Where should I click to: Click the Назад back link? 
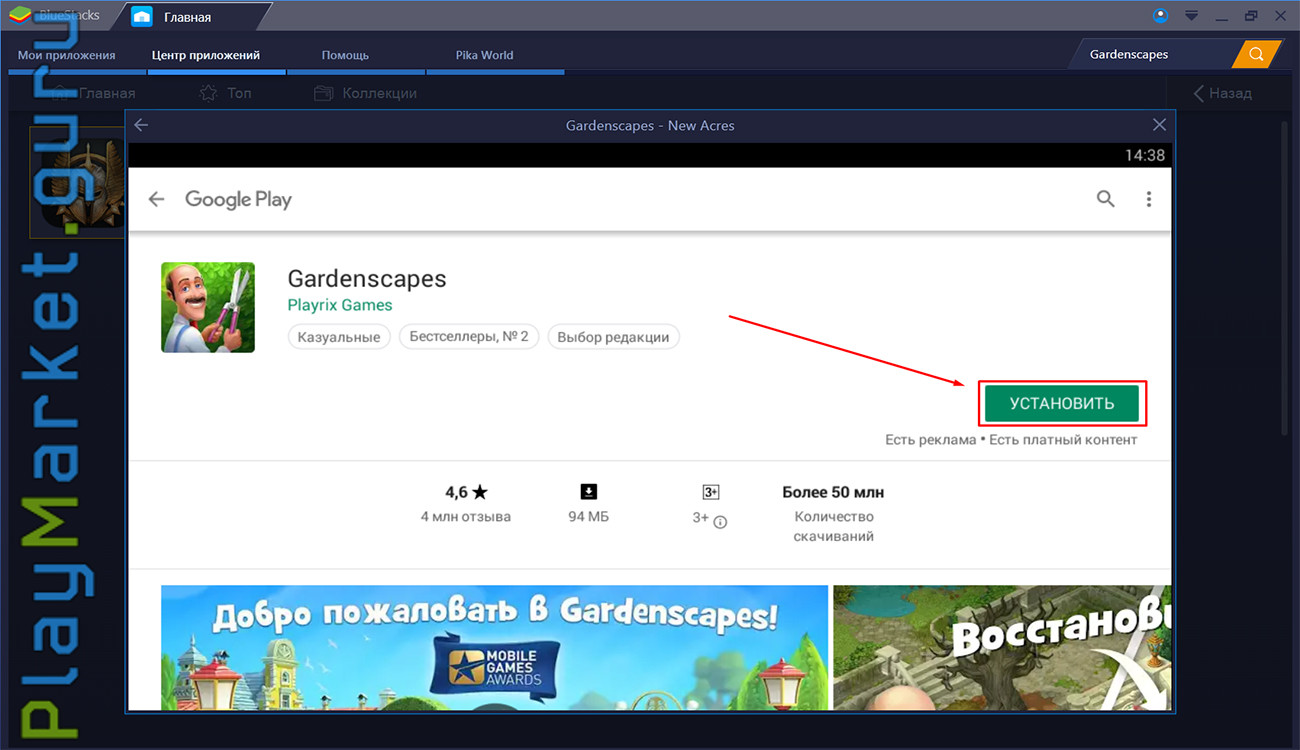point(1222,93)
